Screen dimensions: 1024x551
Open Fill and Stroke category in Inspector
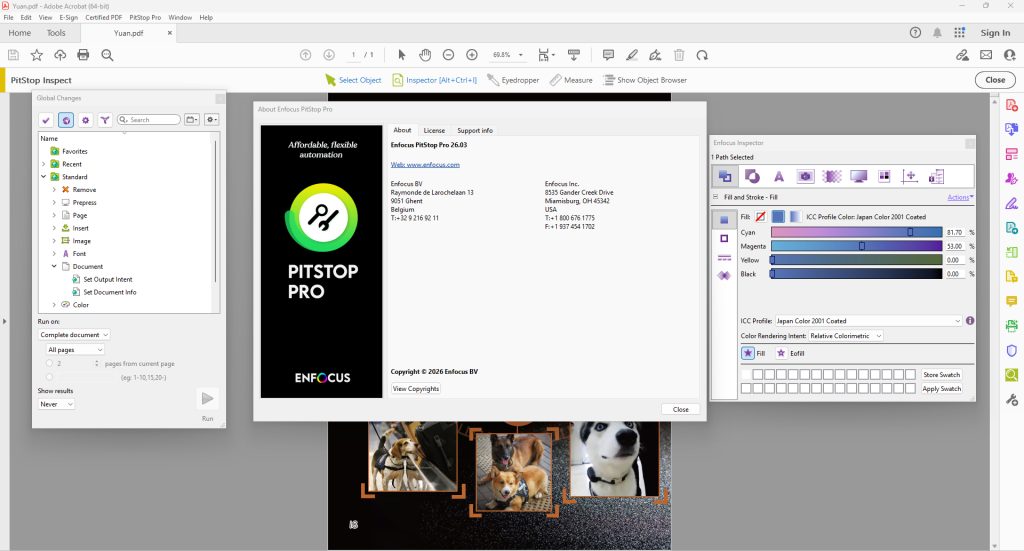tap(725, 176)
